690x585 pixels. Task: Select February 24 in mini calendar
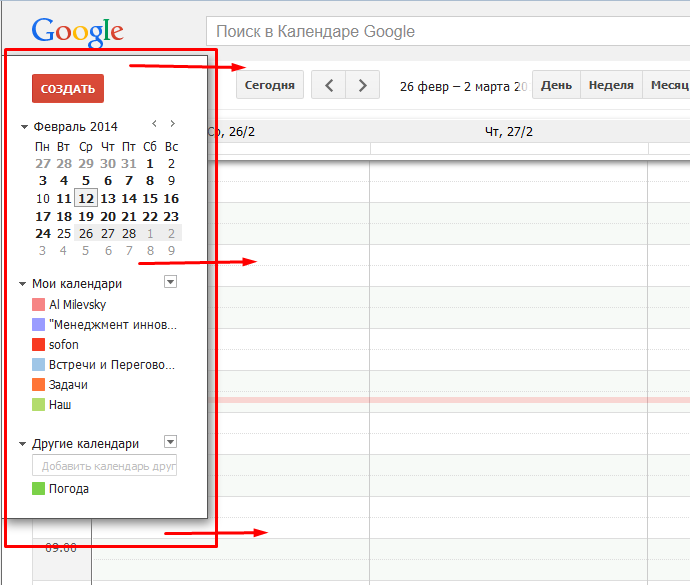[43, 234]
